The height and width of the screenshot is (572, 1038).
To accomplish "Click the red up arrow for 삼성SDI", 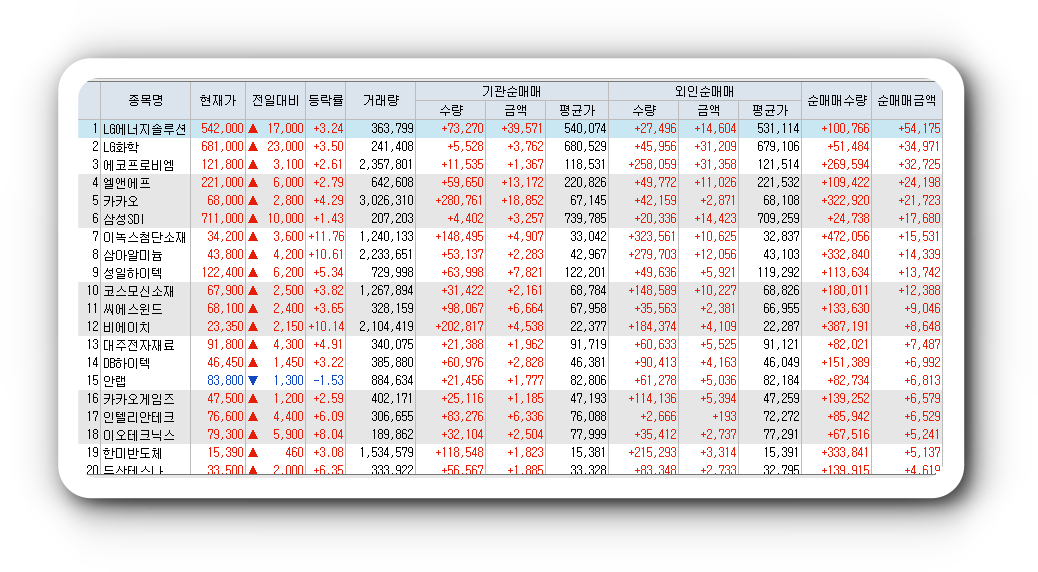I will 253,218.
